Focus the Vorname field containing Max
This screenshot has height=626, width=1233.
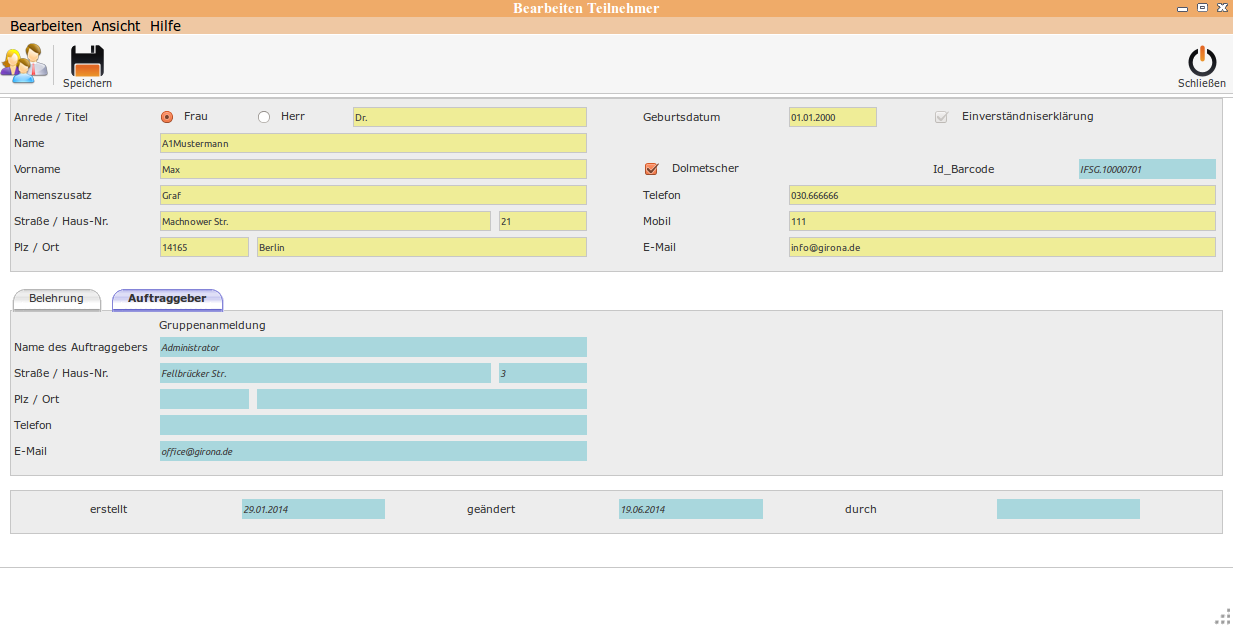coord(373,169)
